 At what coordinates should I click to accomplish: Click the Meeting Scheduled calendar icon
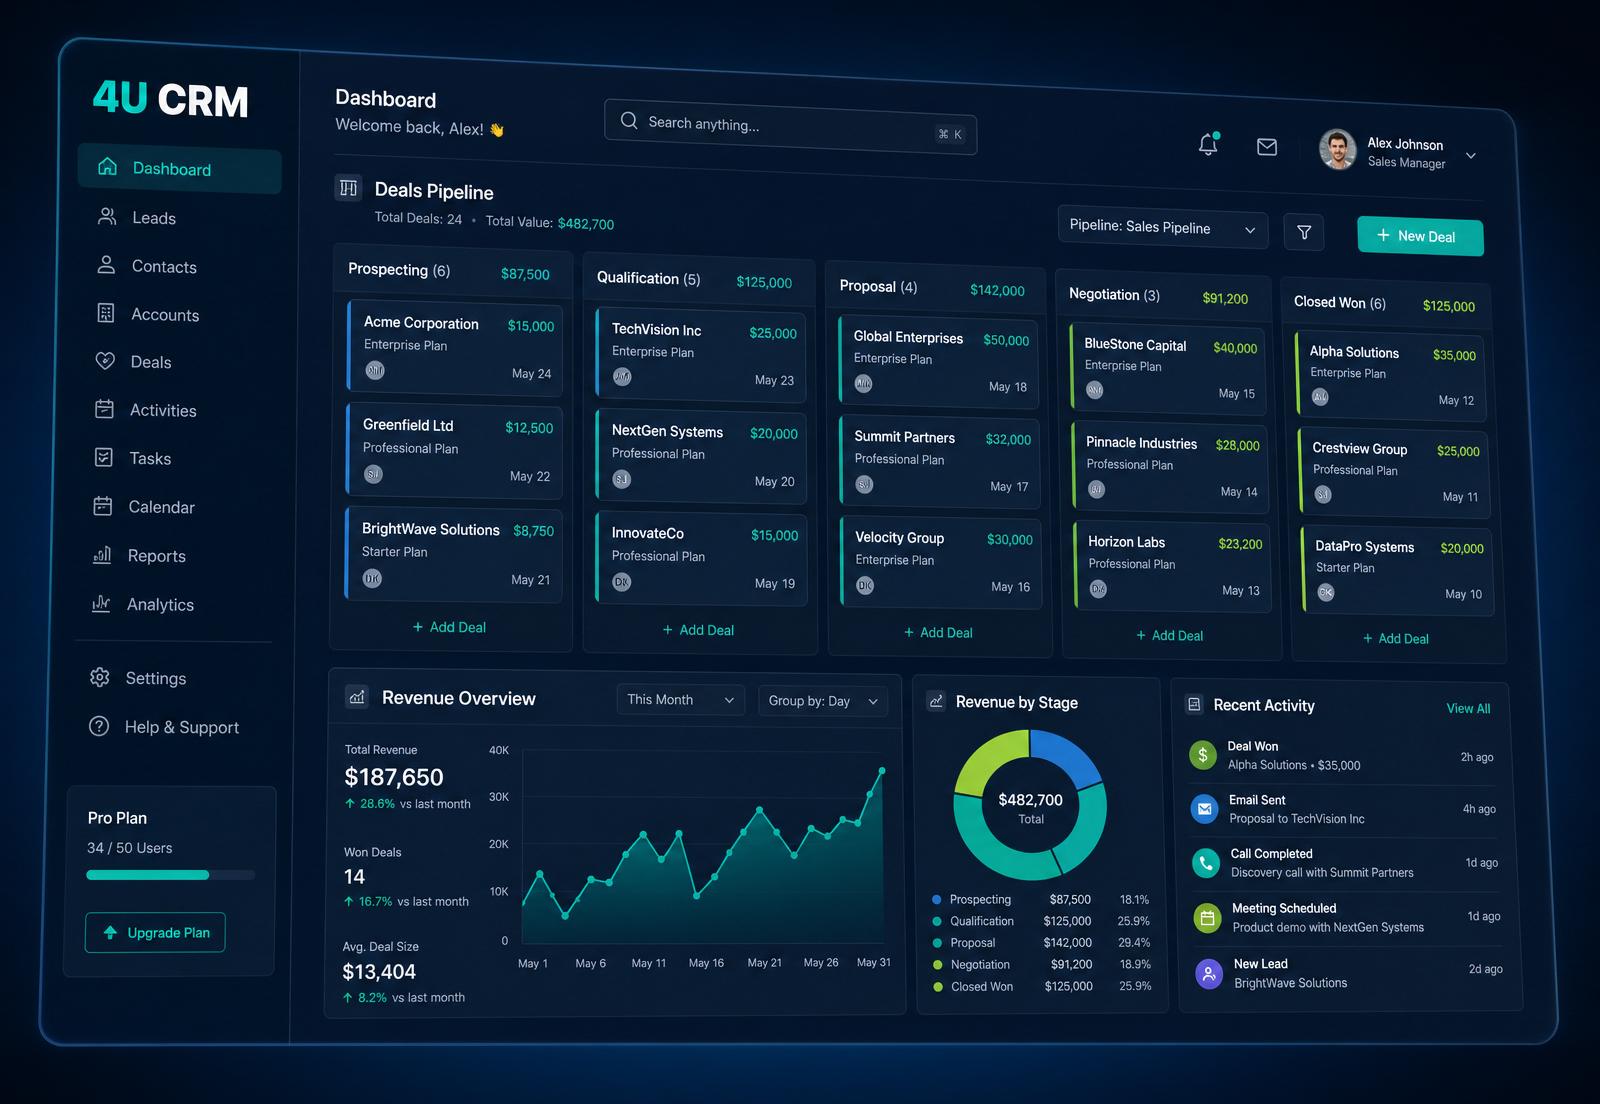click(x=1208, y=917)
